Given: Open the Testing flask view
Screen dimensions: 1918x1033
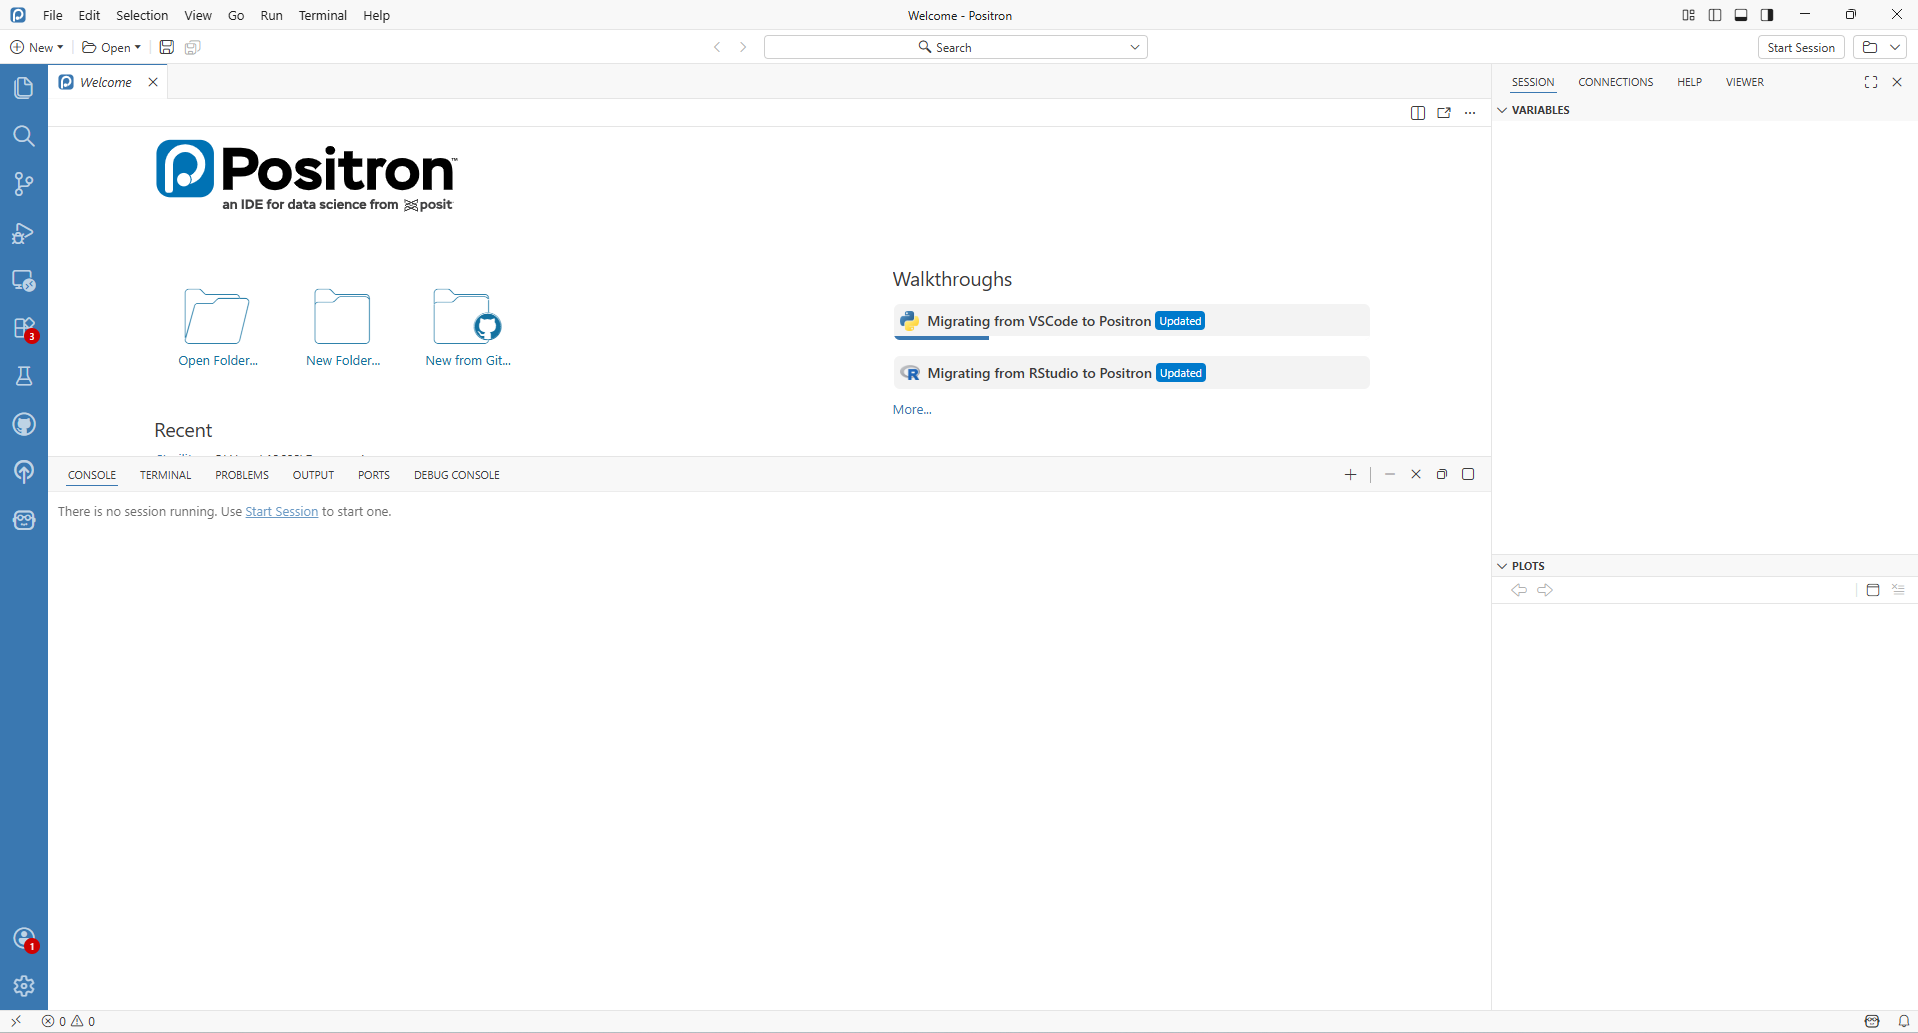Looking at the screenshot, I should point(24,376).
